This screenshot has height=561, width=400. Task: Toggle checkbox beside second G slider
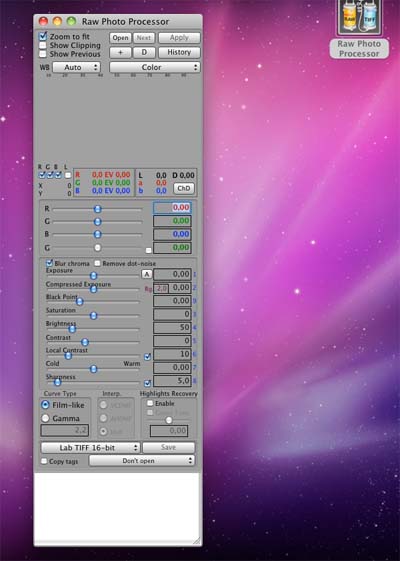point(148,250)
